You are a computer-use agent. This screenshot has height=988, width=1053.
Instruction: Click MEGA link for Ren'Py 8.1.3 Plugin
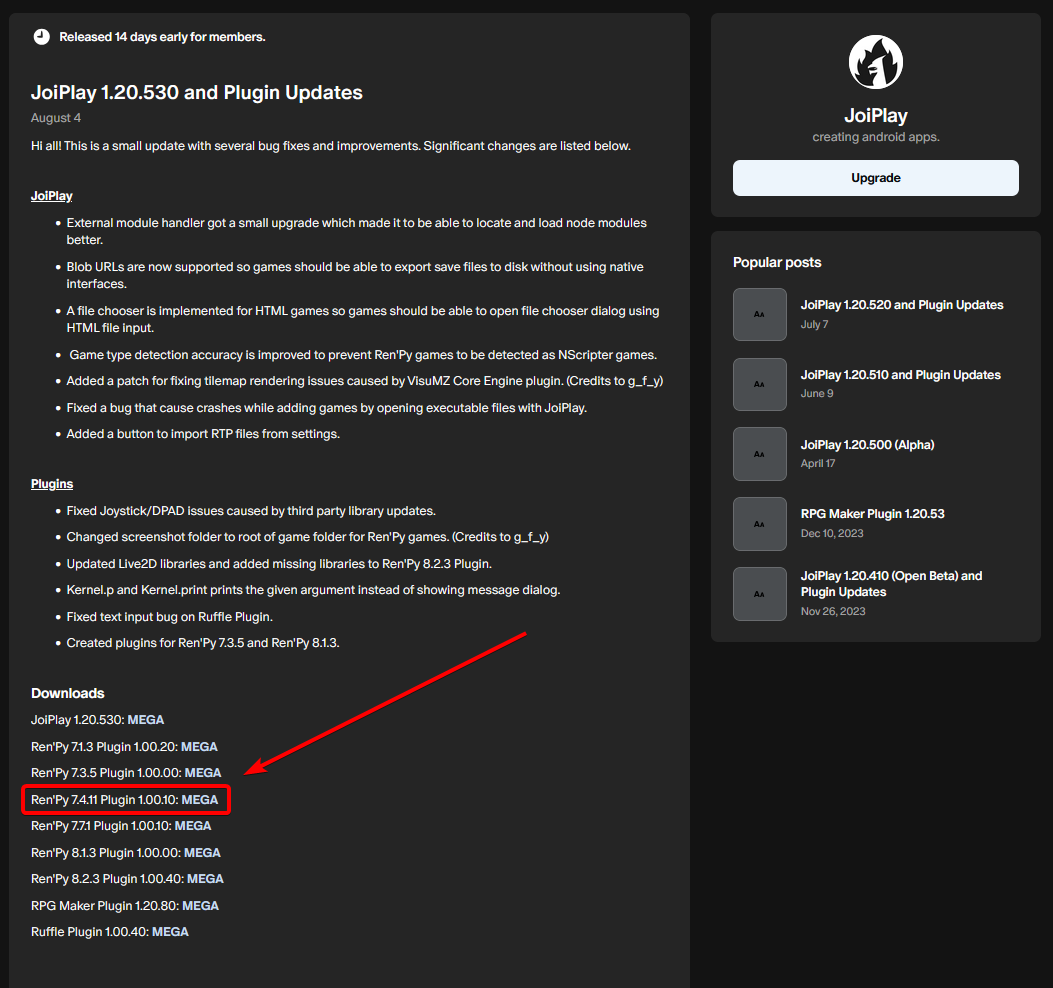pos(202,853)
